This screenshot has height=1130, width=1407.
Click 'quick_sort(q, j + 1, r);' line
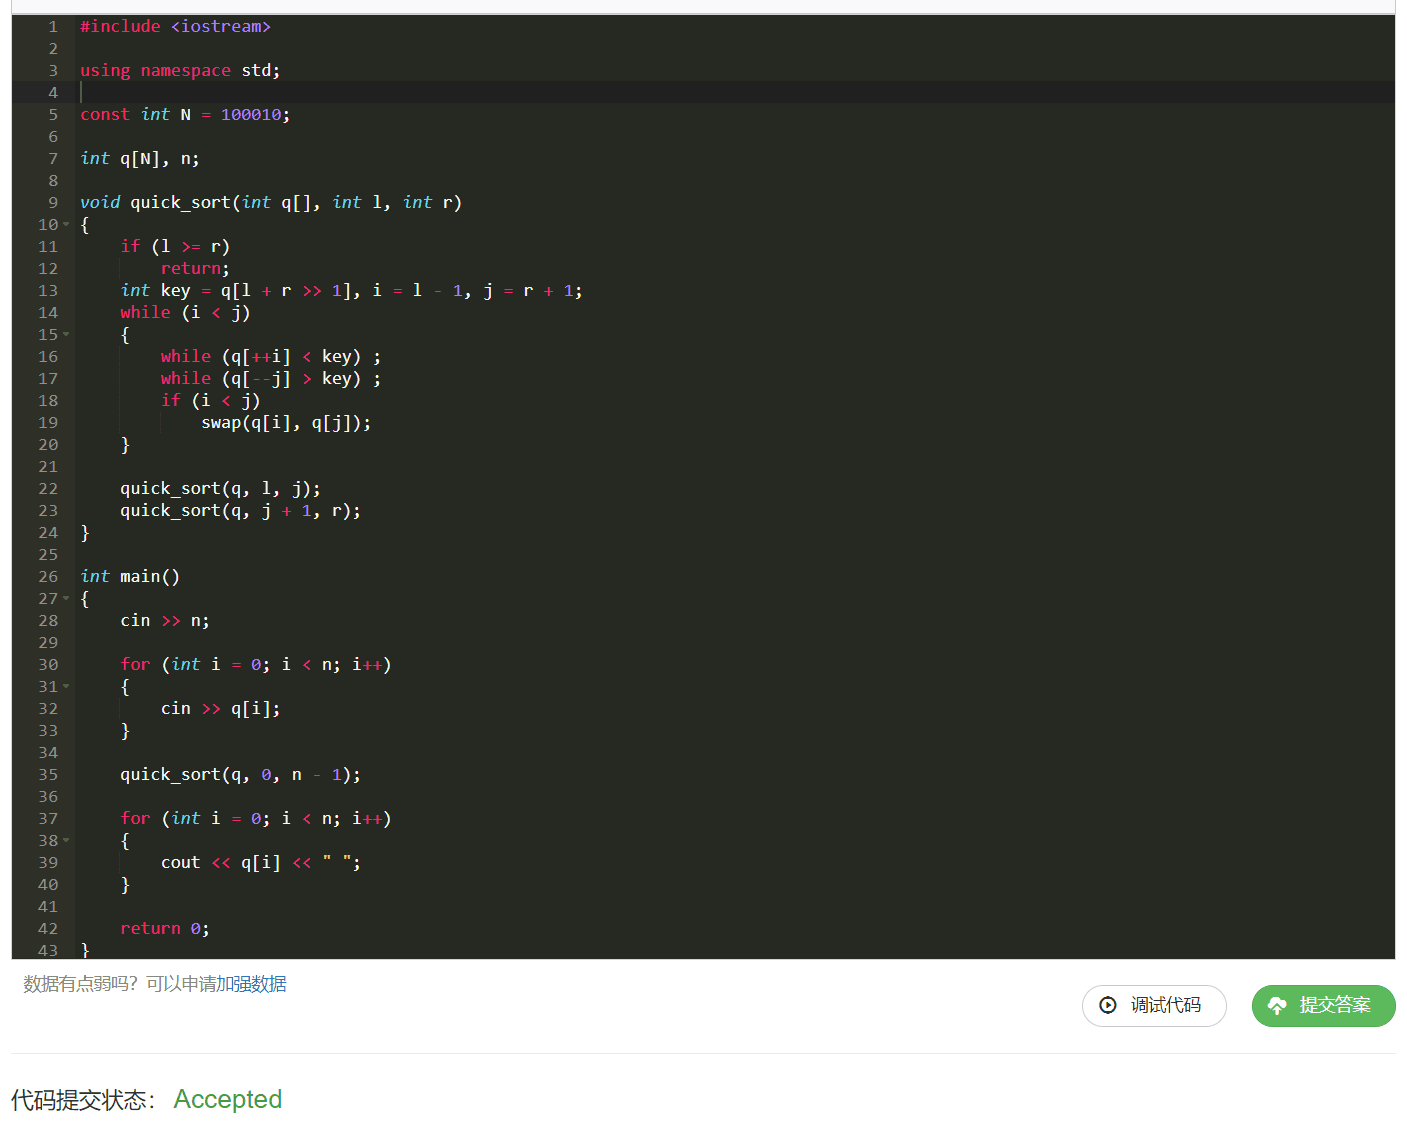[240, 510]
